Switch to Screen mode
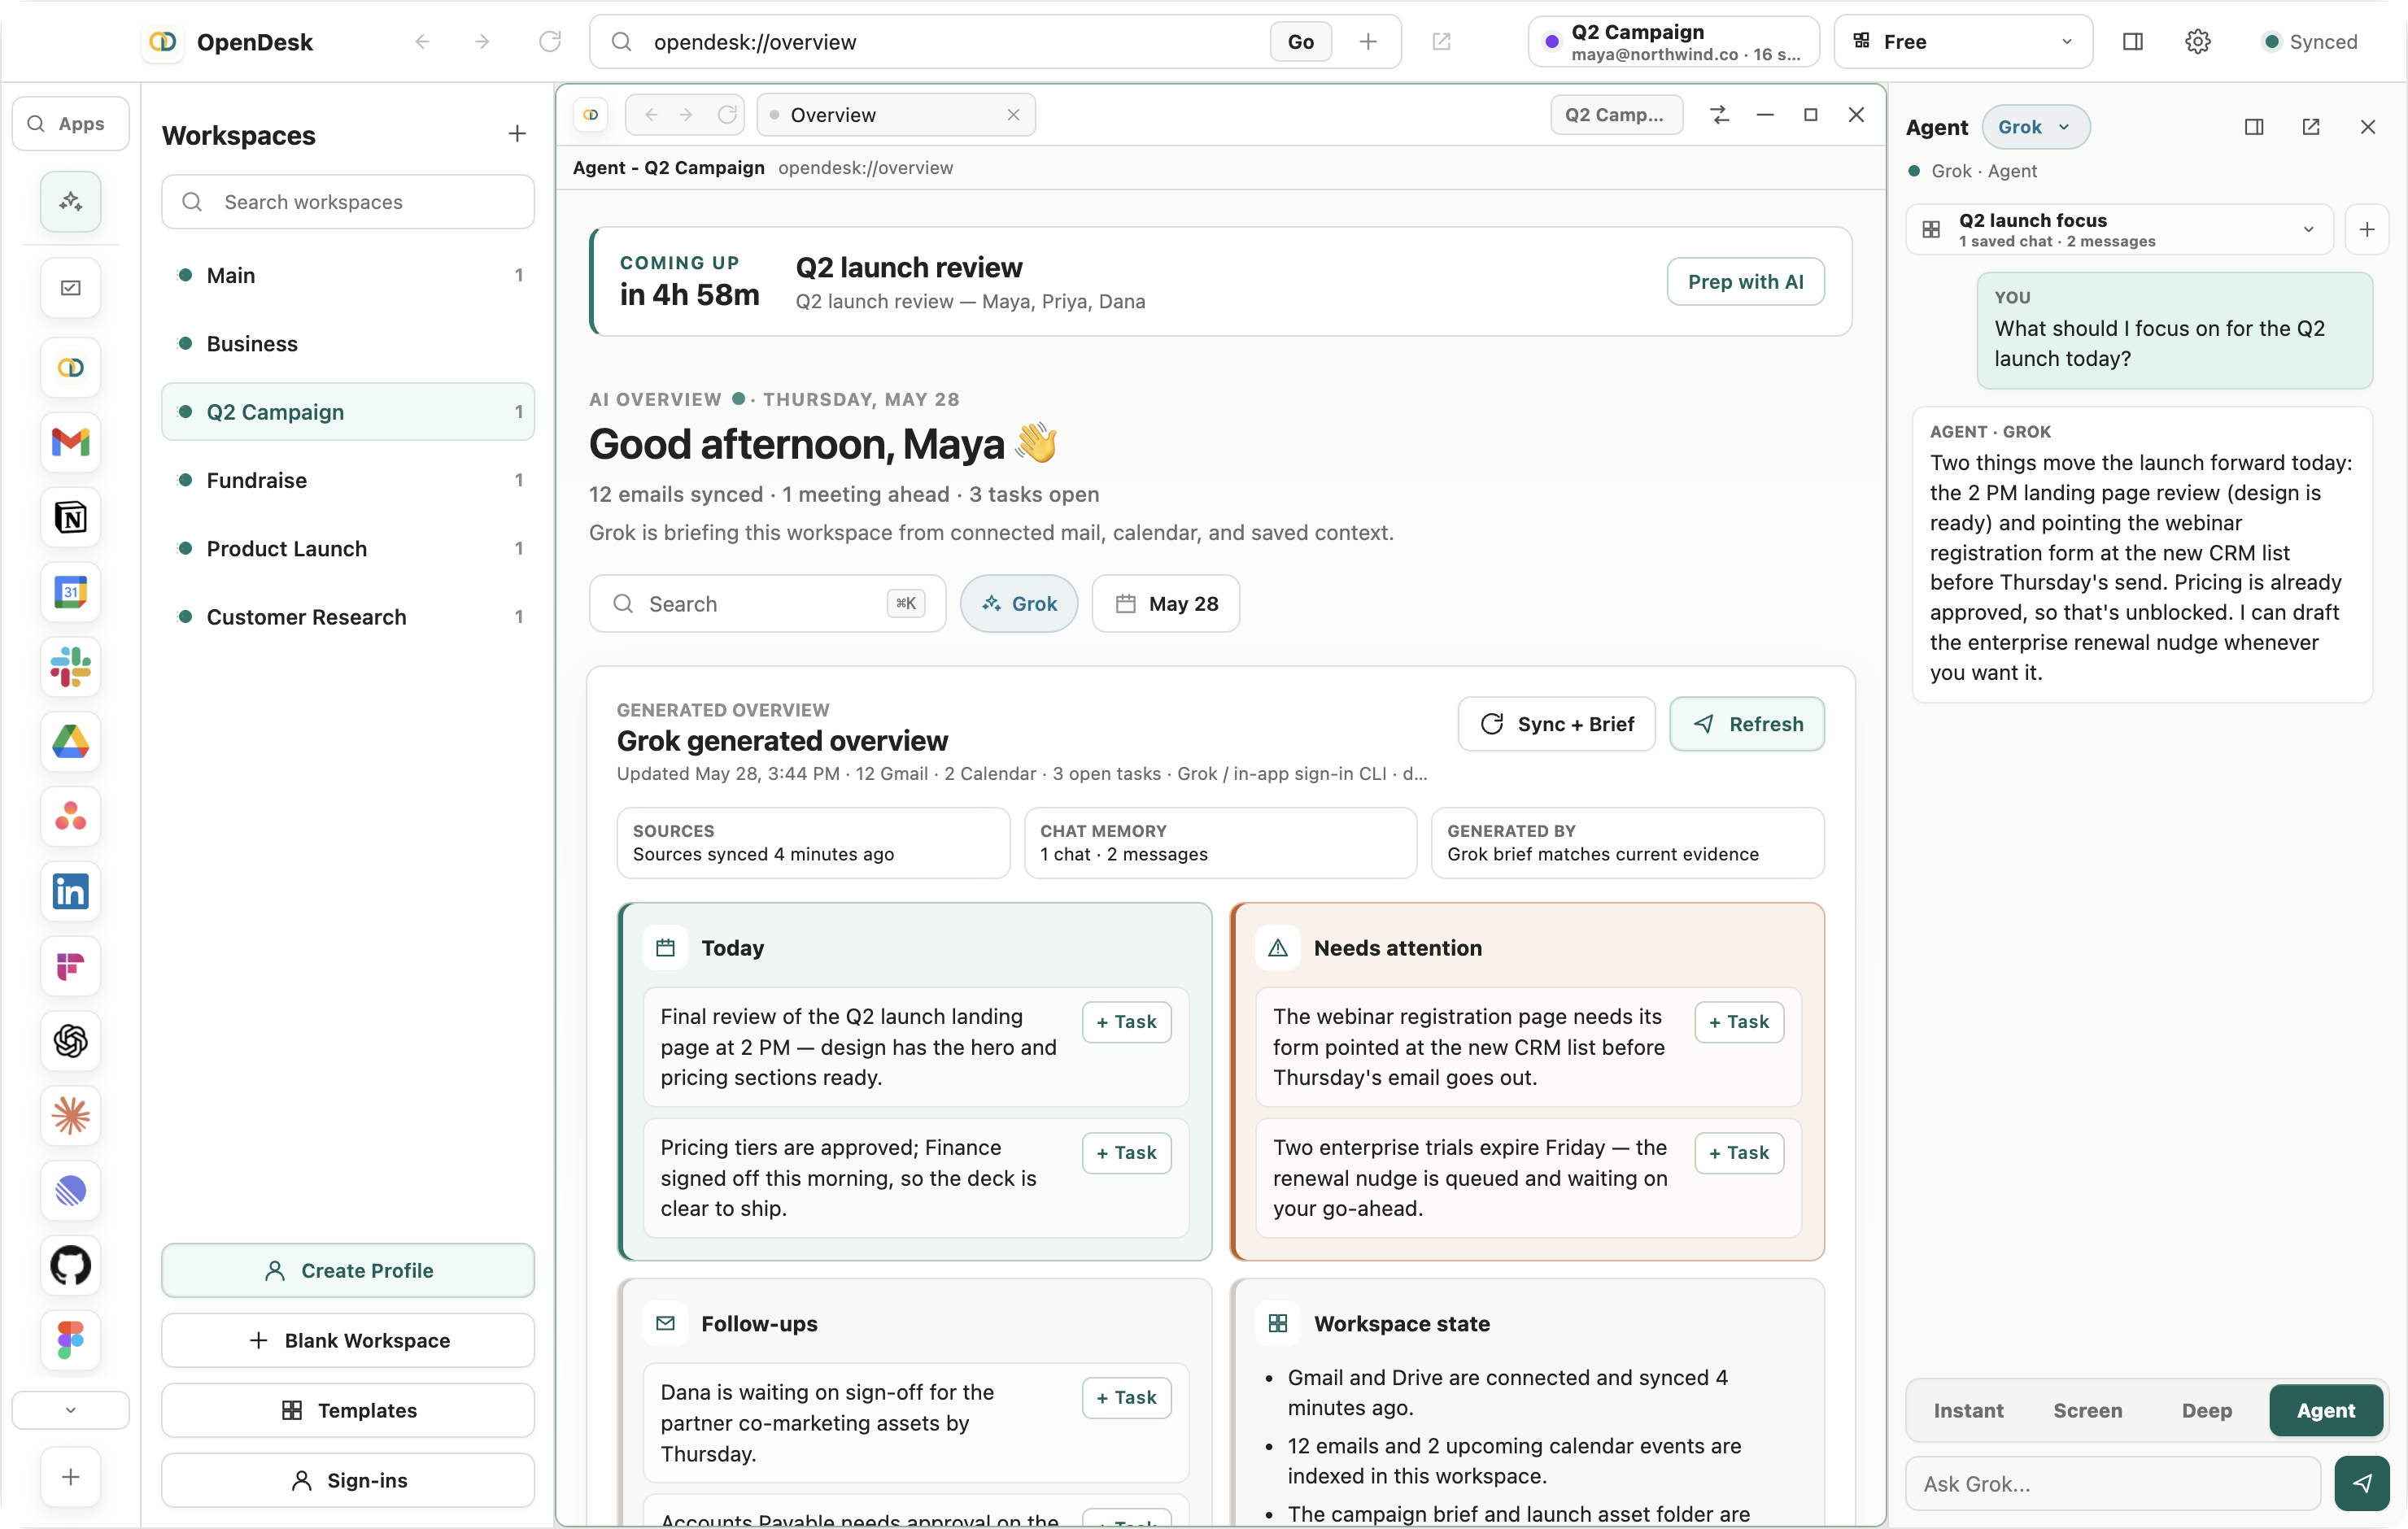Viewport: 2408px width, 1529px height. tap(2087, 1410)
